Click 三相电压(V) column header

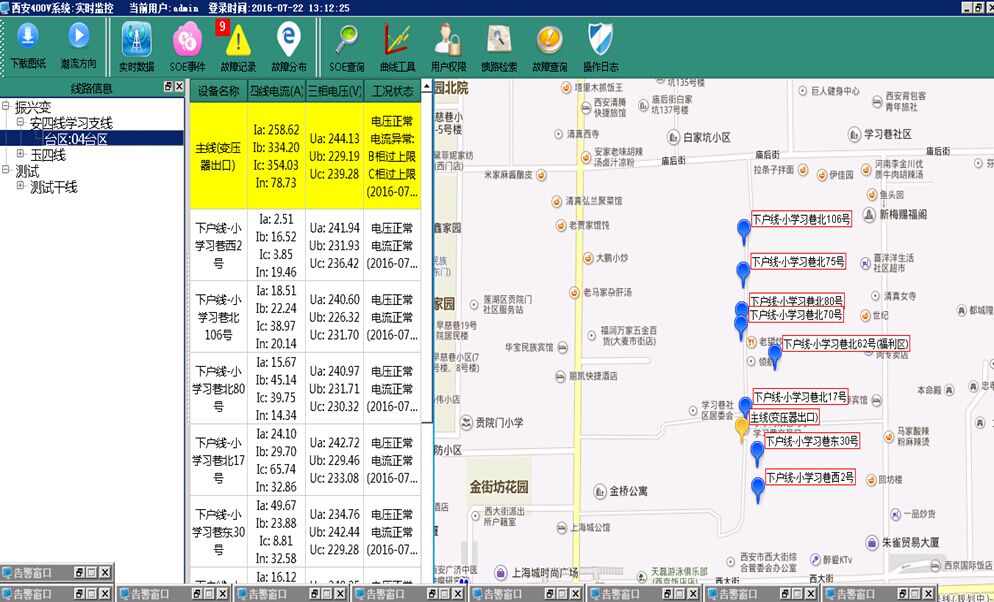pos(335,91)
